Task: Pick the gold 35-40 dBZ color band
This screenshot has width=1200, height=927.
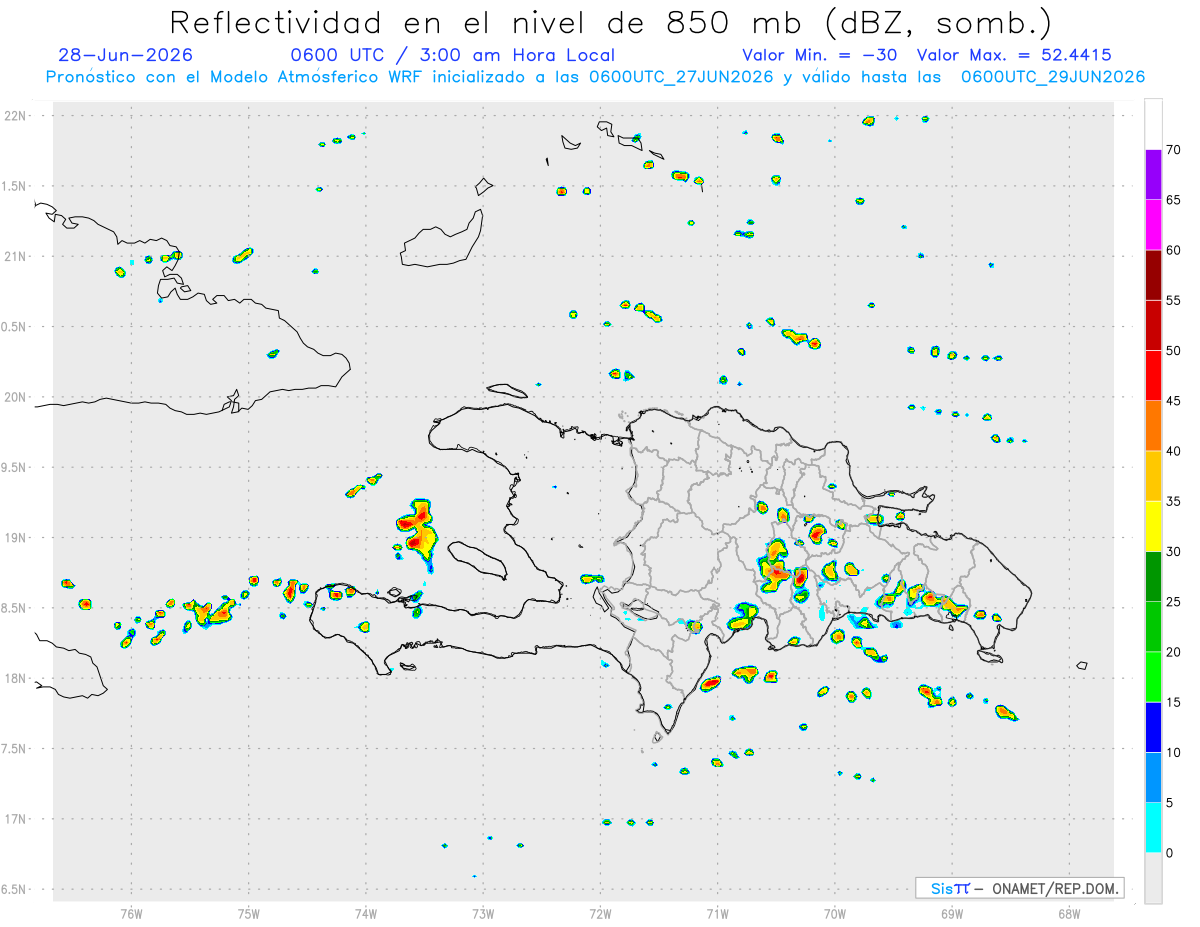Action: coord(1153,476)
